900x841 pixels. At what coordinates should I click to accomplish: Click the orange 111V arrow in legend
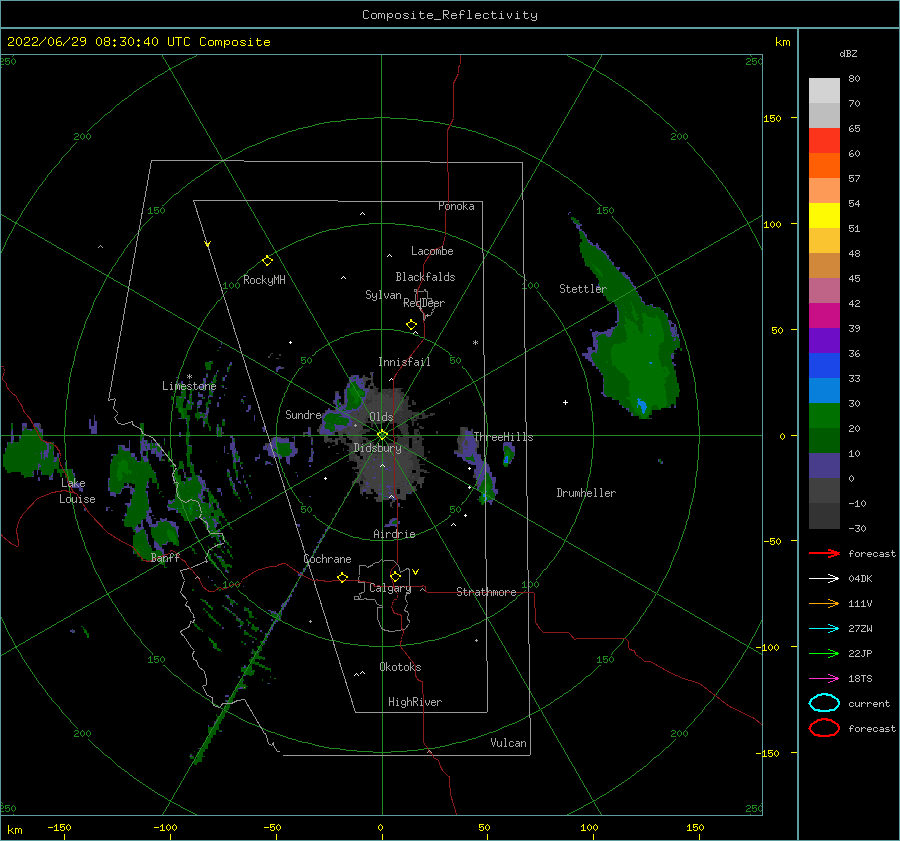pyautogui.click(x=824, y=603)
